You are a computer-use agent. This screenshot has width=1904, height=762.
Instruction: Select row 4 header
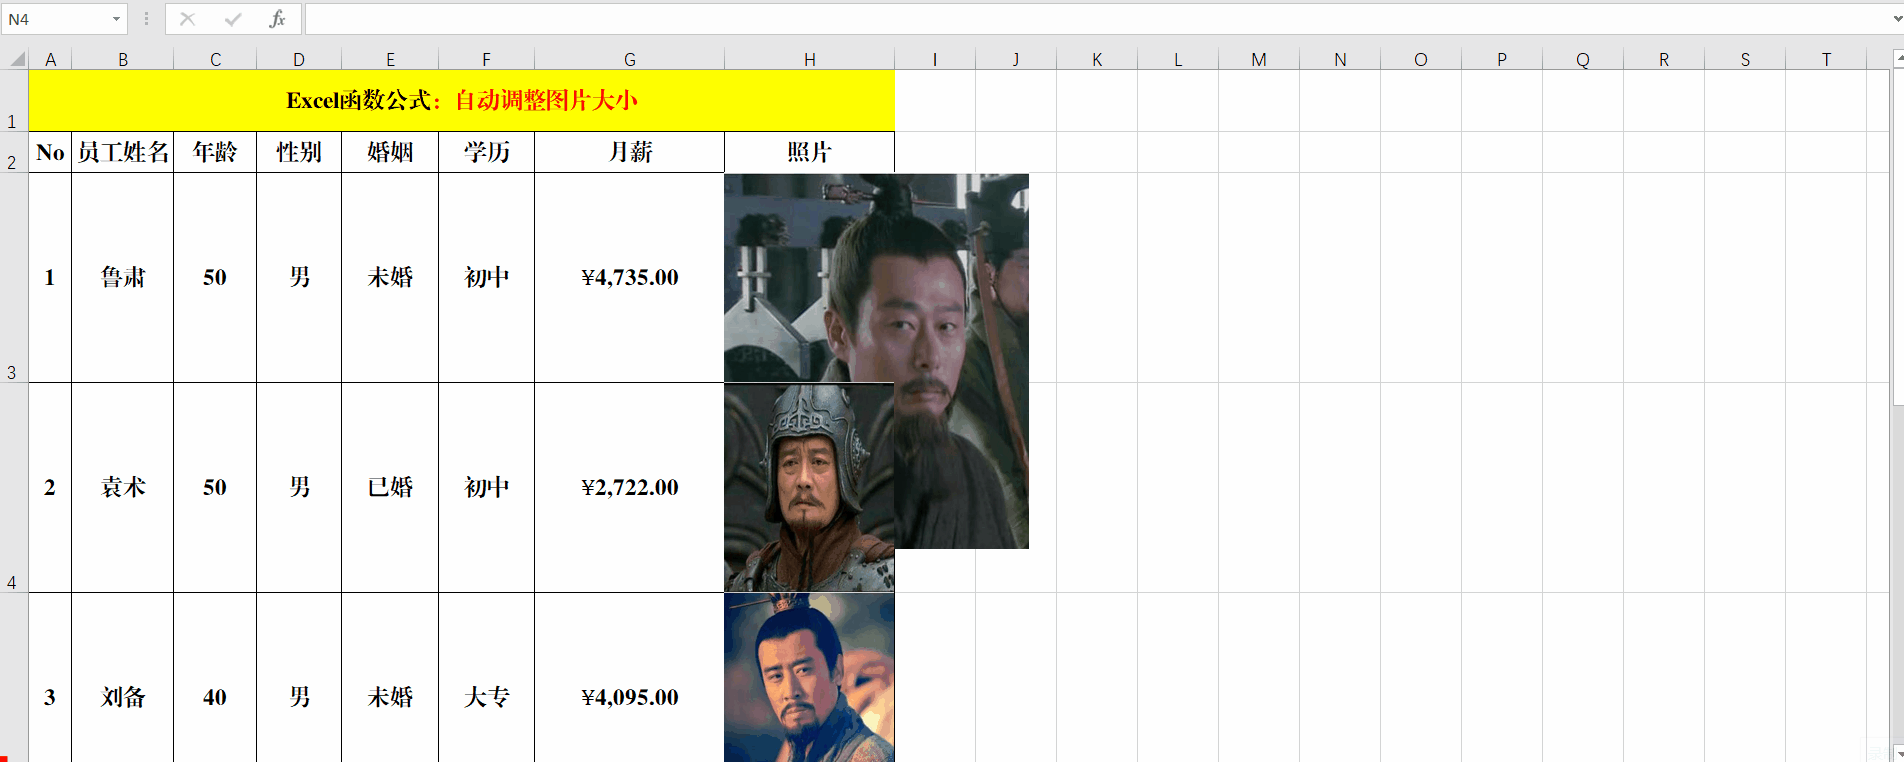14,487
